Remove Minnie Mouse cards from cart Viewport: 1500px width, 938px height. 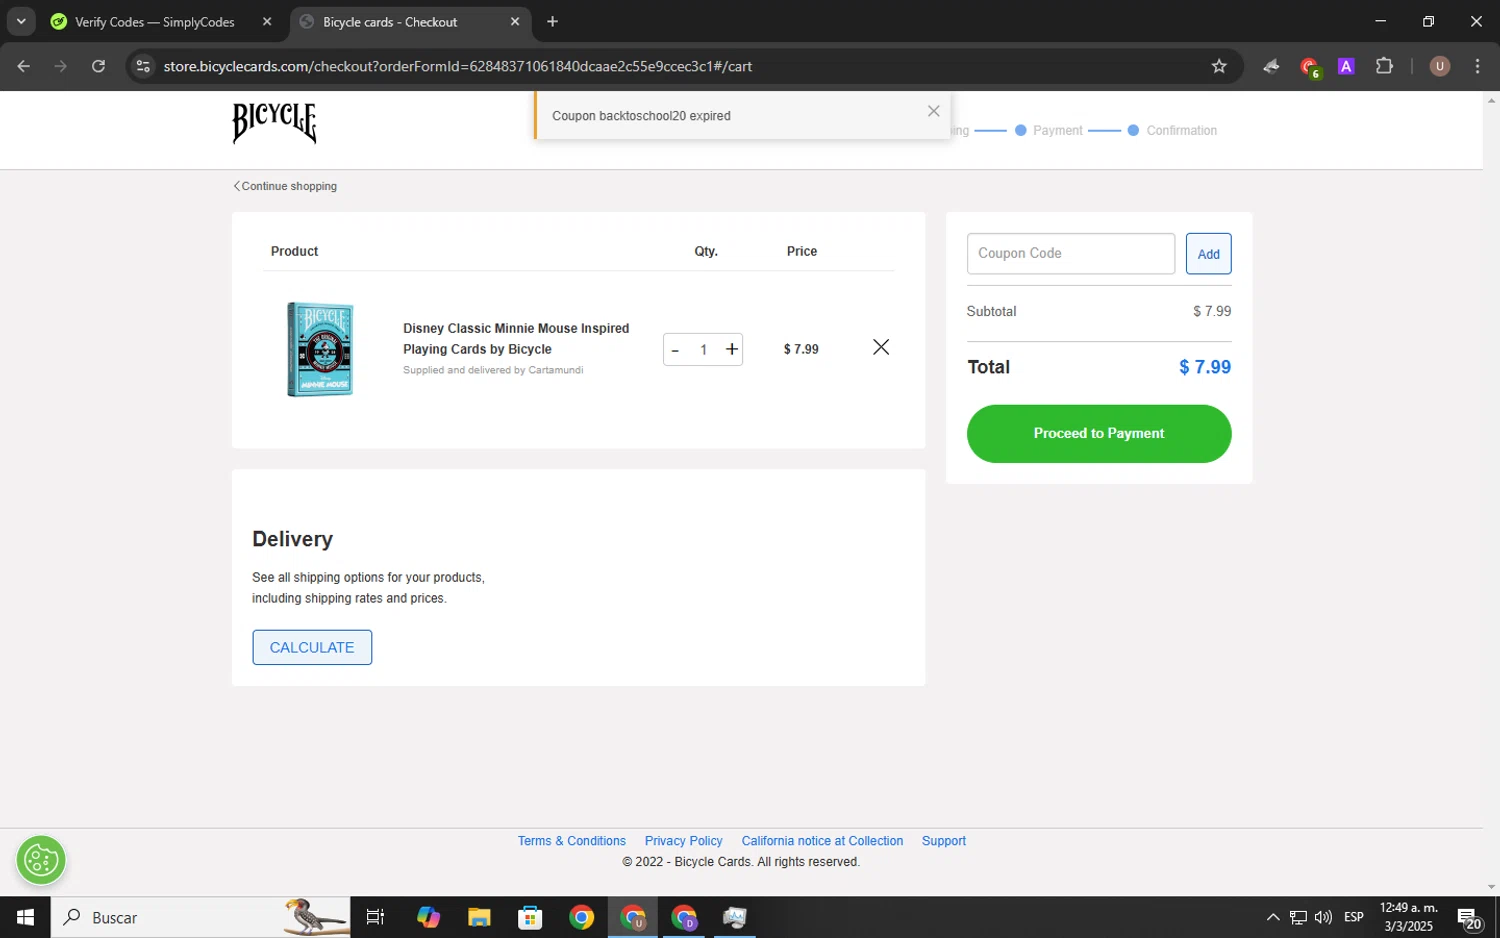coord(881,347)
